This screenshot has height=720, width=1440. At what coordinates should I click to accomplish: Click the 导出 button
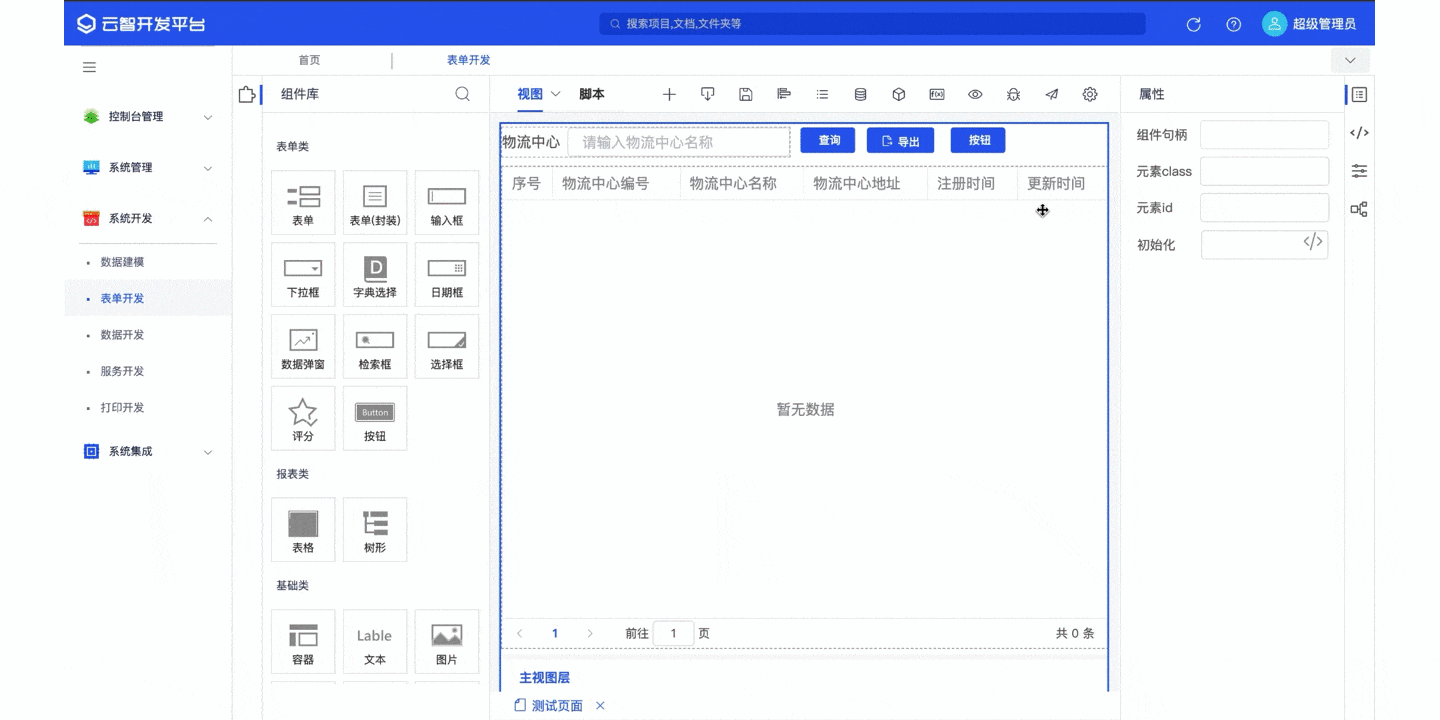(900, 141)
